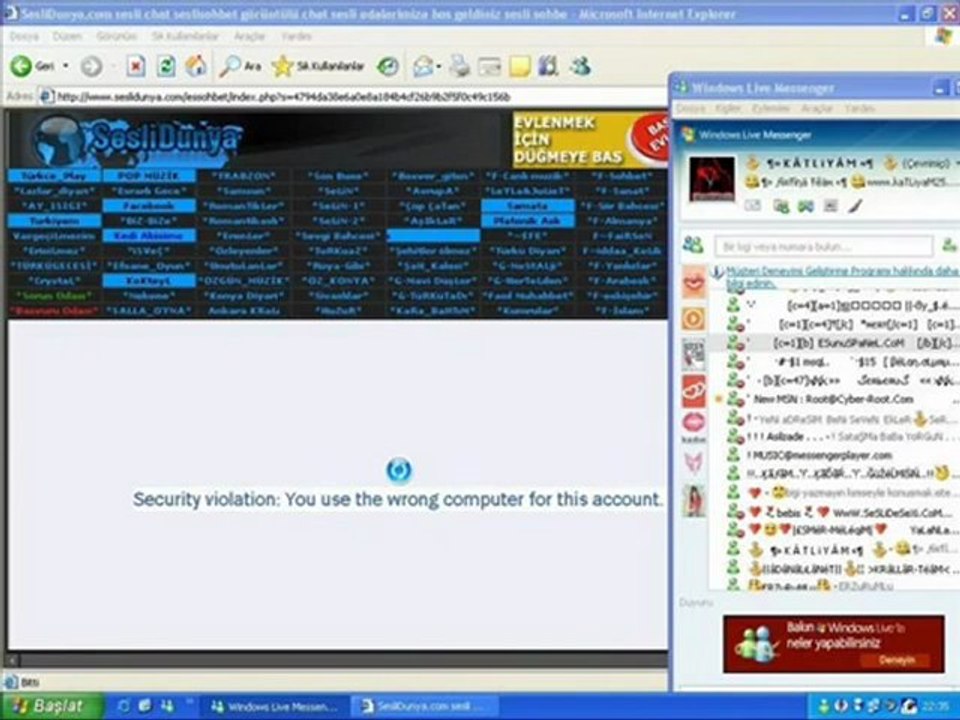
Task: Open Dosya menu in Internet Explorer
Action: [24, 37]
